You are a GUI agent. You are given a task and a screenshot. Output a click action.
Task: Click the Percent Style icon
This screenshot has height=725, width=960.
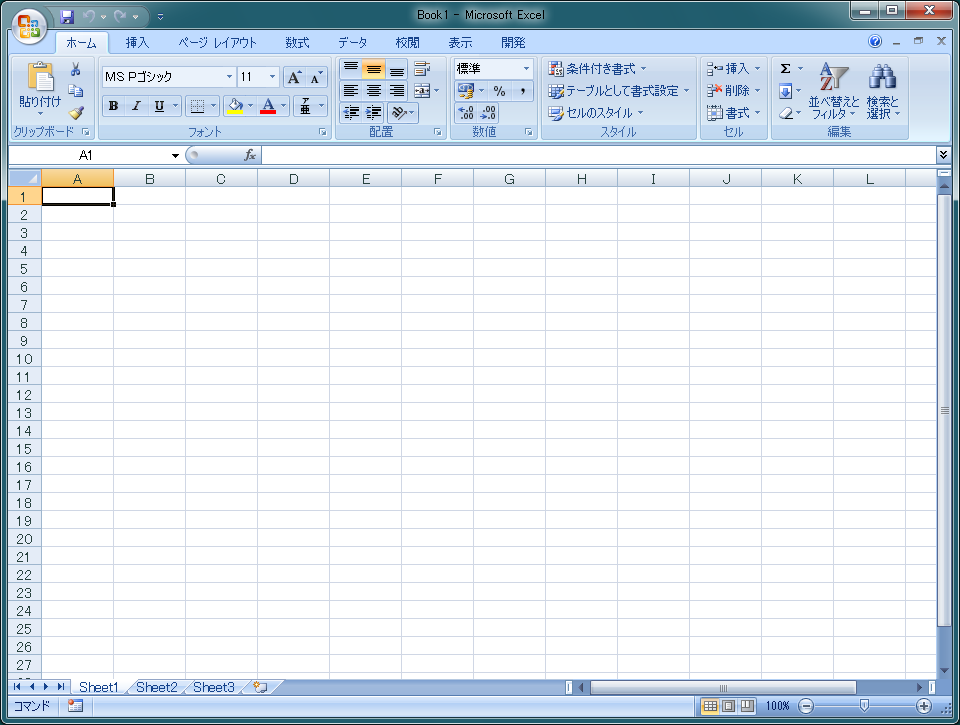[x=499, y=91]
